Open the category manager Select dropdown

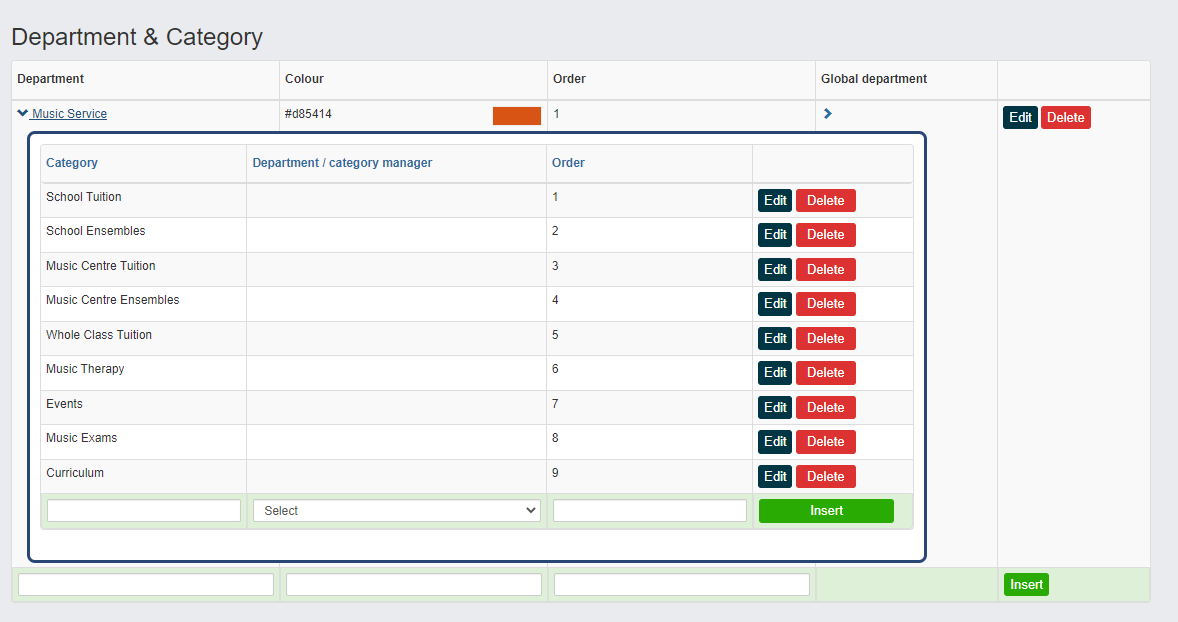pos(397,511)
